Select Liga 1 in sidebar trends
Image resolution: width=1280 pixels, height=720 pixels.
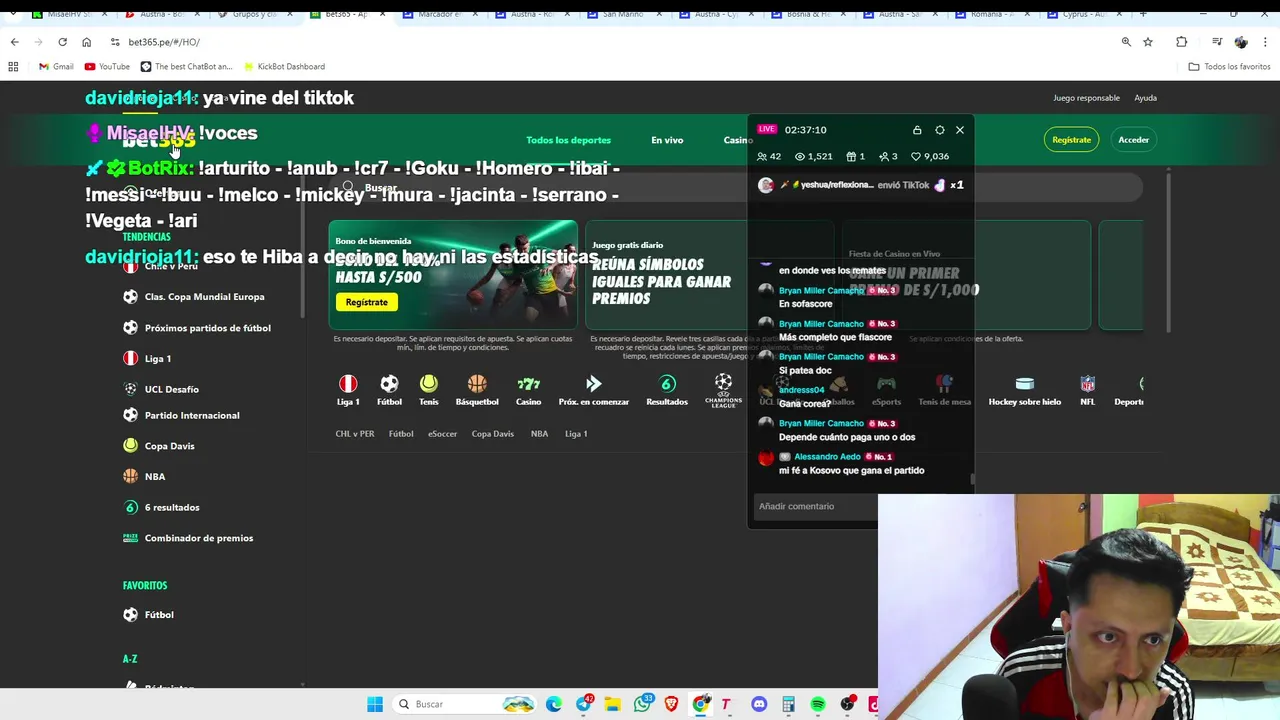click(157, 358)
